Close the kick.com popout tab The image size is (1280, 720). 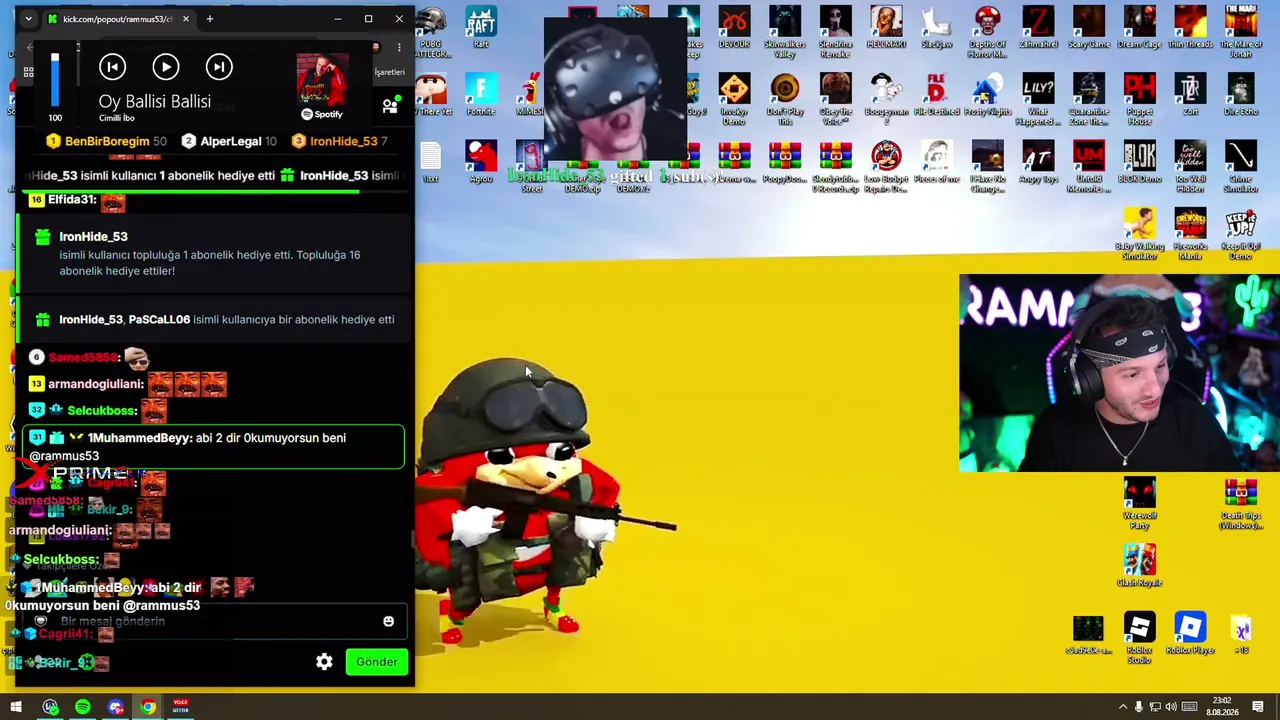pos(185,19)
